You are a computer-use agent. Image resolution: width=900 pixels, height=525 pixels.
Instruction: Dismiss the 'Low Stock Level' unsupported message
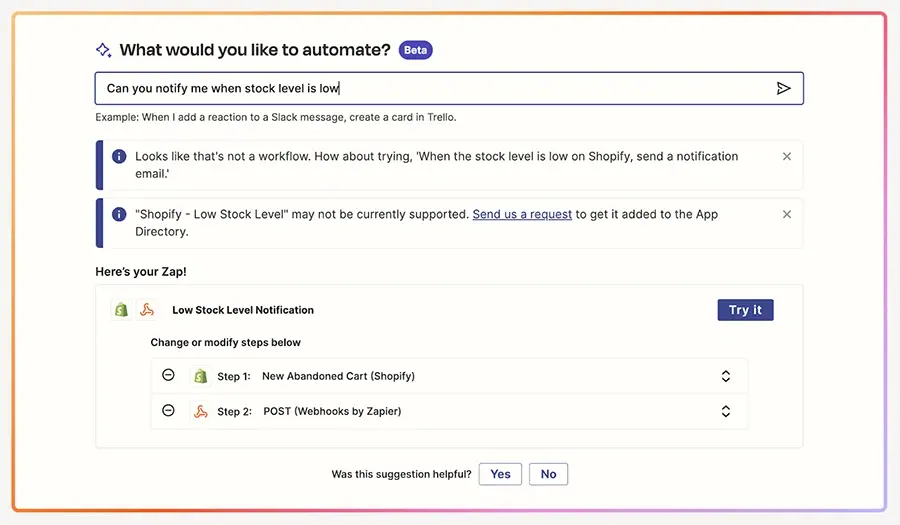pyautogui.click(x=786, y=215)
